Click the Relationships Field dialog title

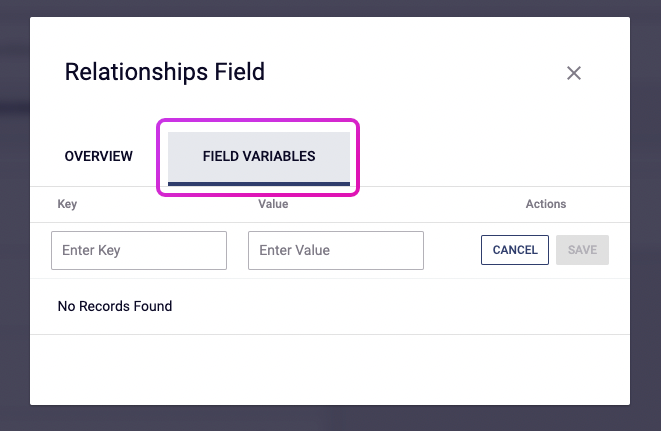165,72
